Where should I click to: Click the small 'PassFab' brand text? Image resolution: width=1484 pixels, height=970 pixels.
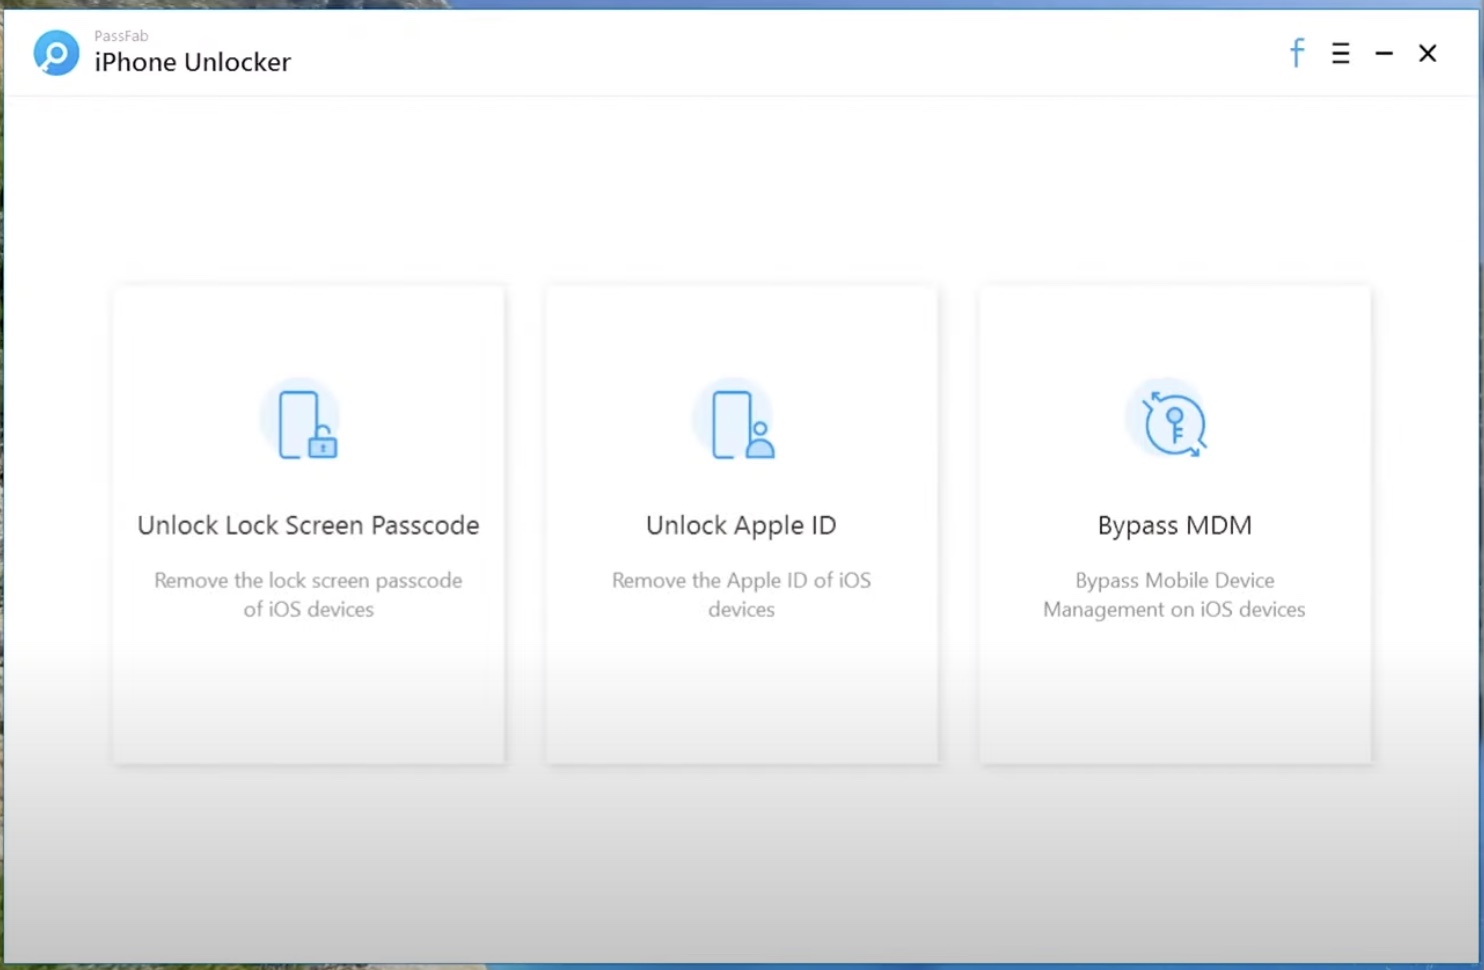click(x=121, y=36)
